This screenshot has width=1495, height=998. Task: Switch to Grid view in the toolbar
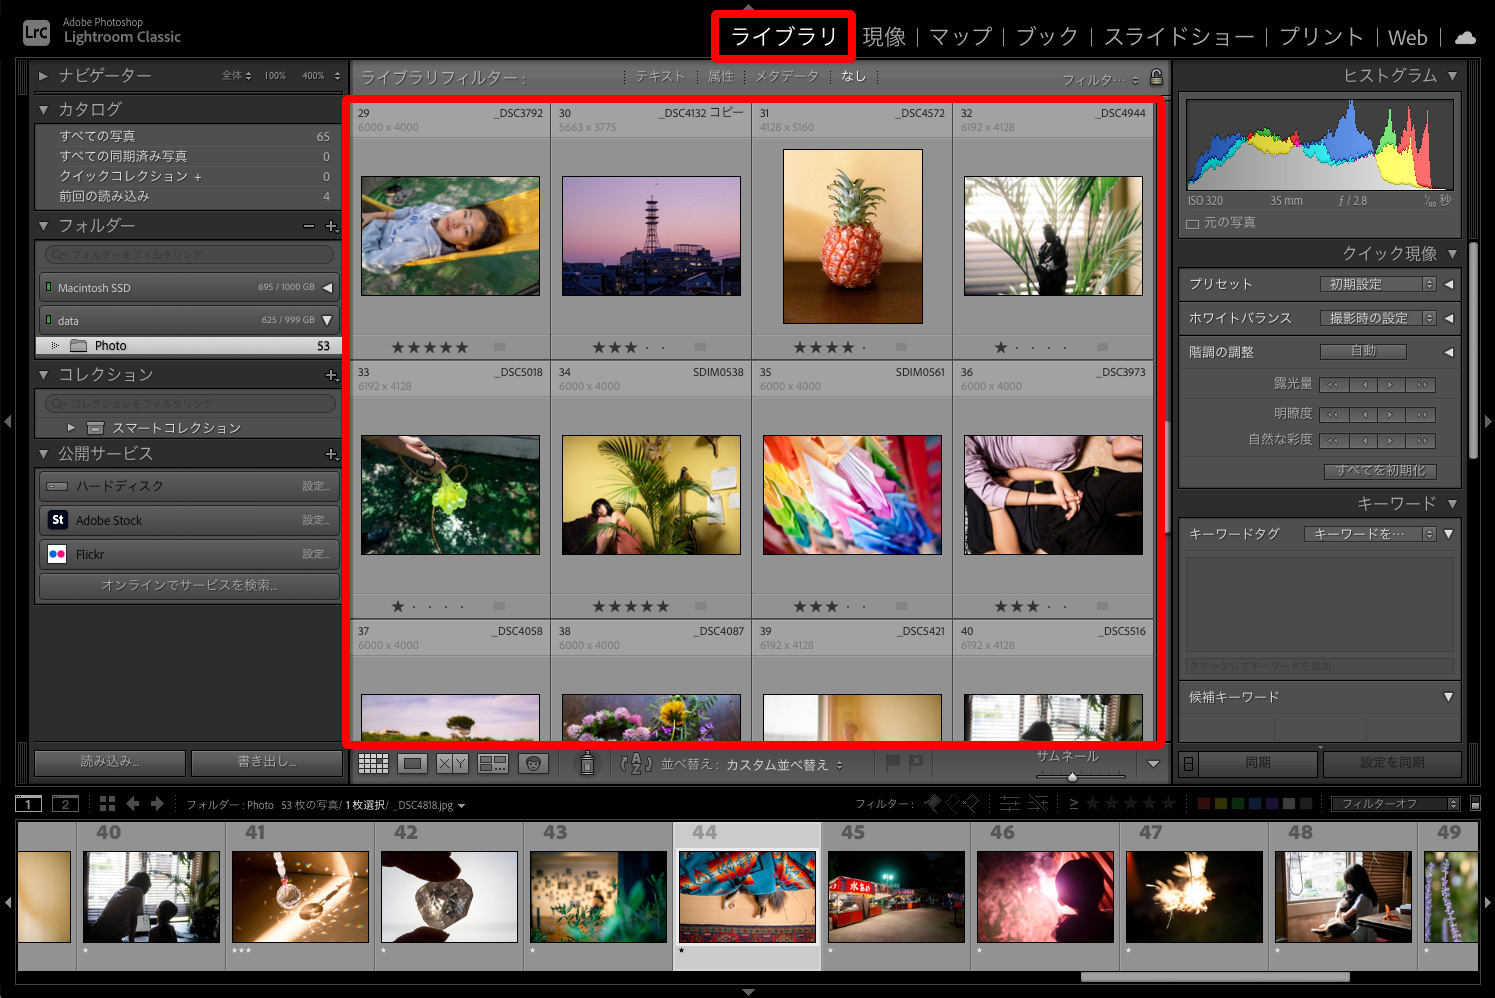coord(373,764)
